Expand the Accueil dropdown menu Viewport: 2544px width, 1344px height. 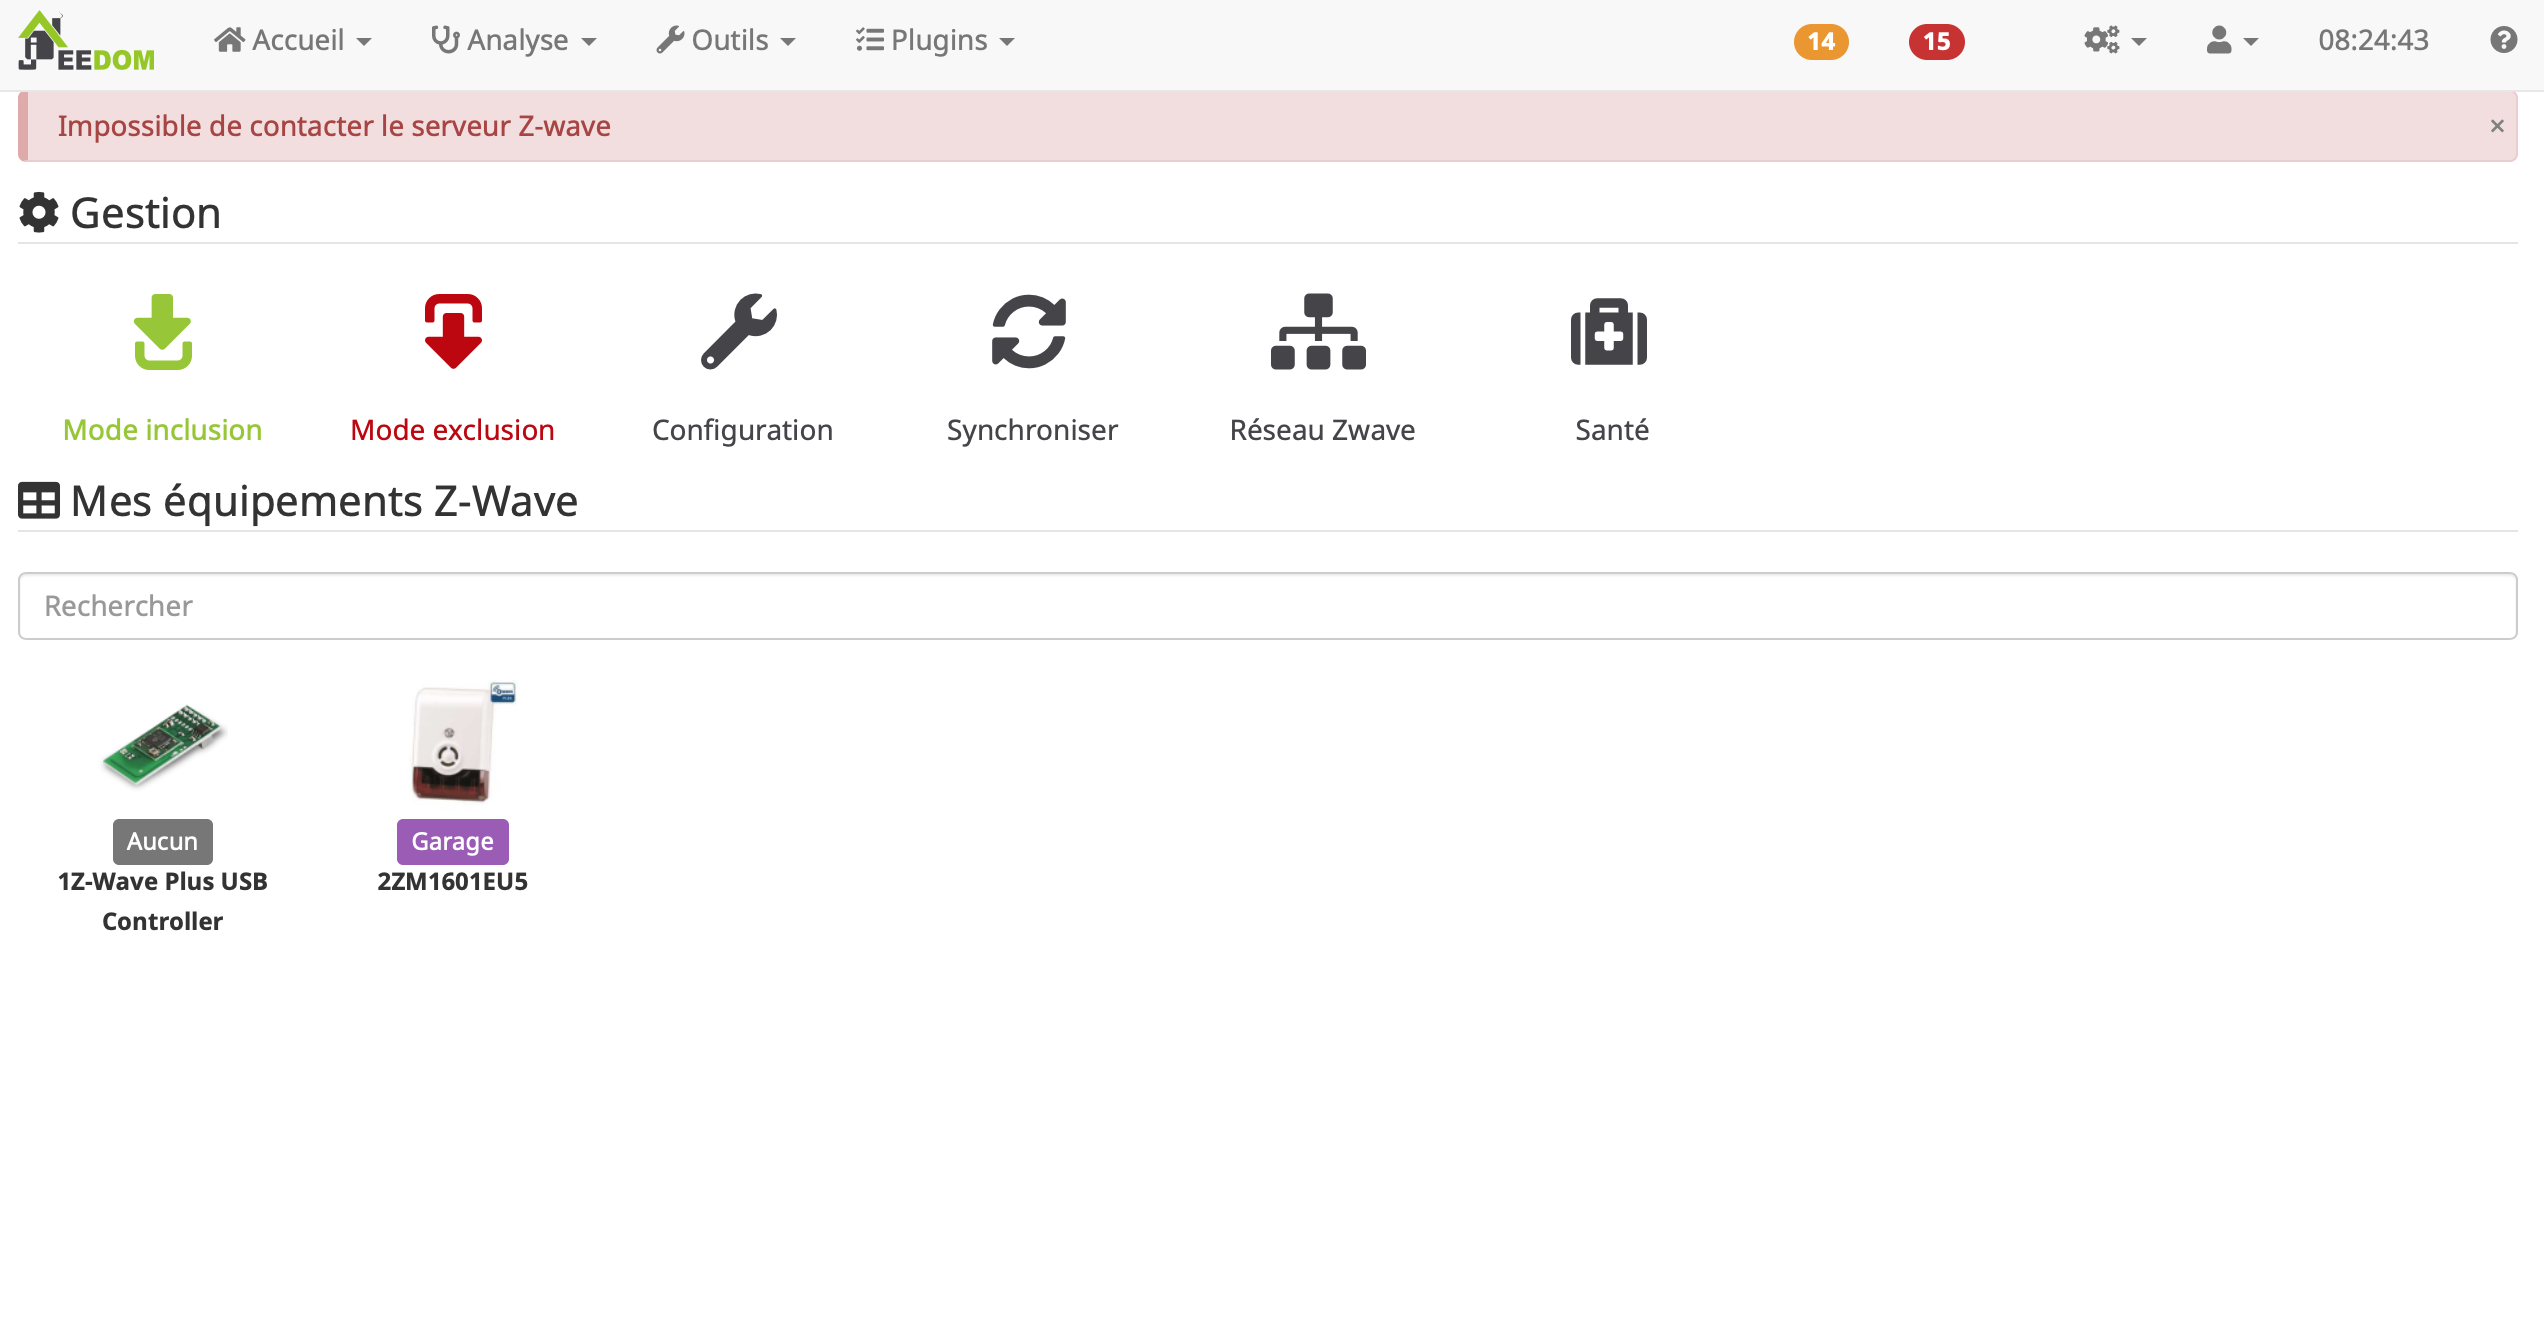(293, 40)
